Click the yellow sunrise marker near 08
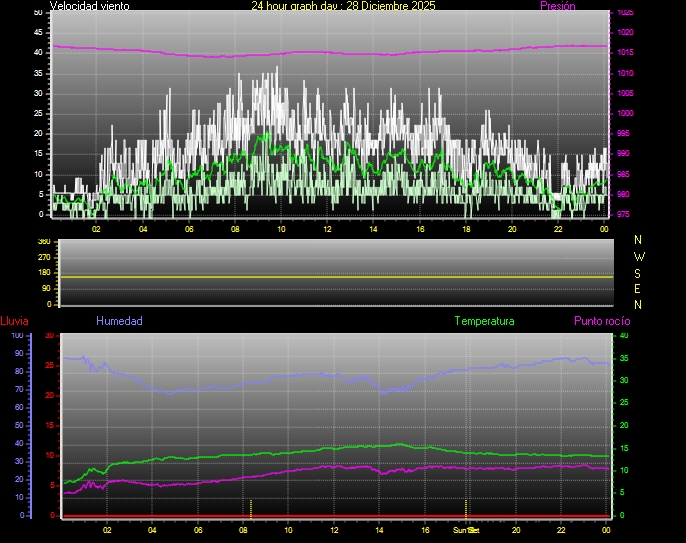The width and height of the screenshot is (686, 543). 251,507
